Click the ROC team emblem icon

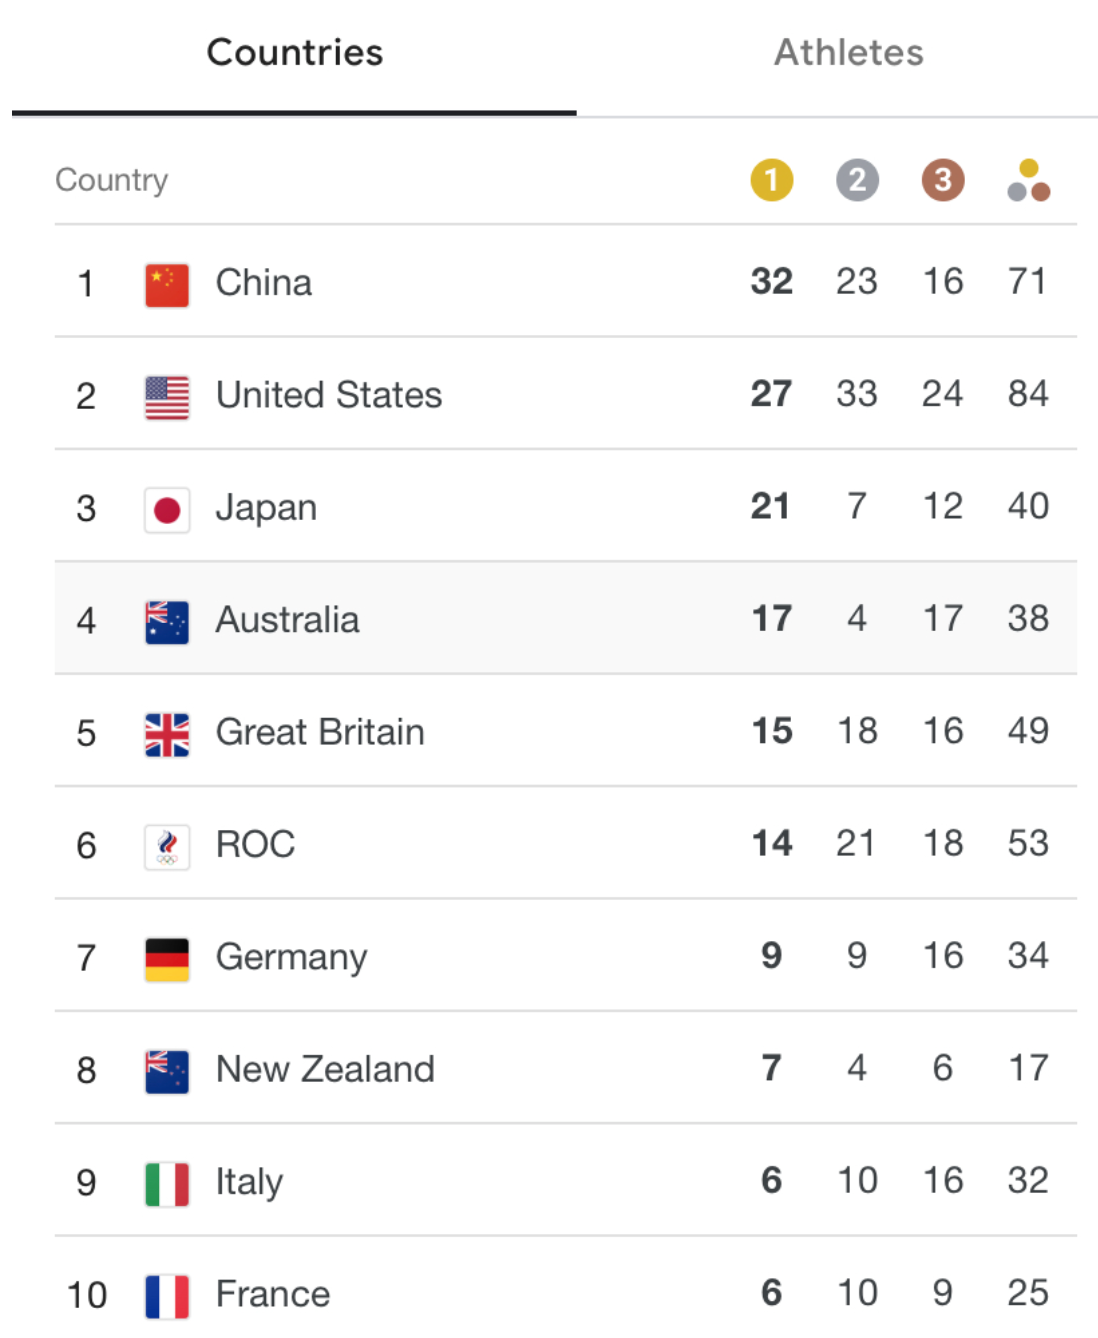coord(167,847)
